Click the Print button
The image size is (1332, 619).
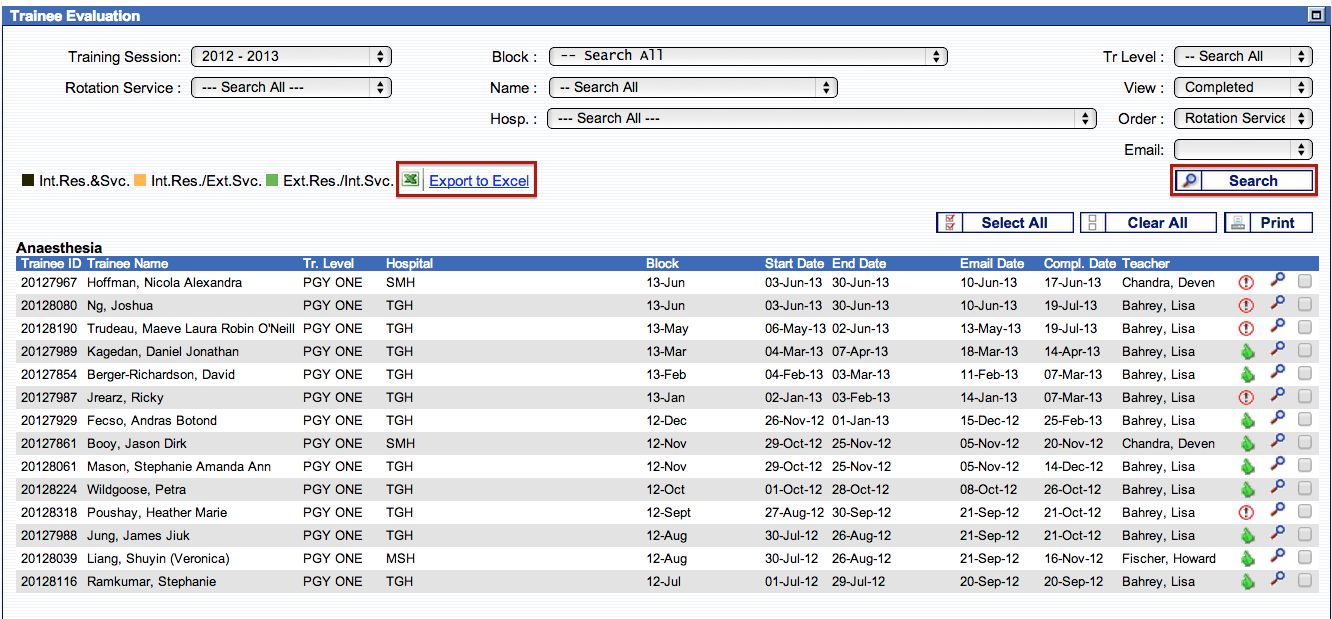coord(1268,223)
